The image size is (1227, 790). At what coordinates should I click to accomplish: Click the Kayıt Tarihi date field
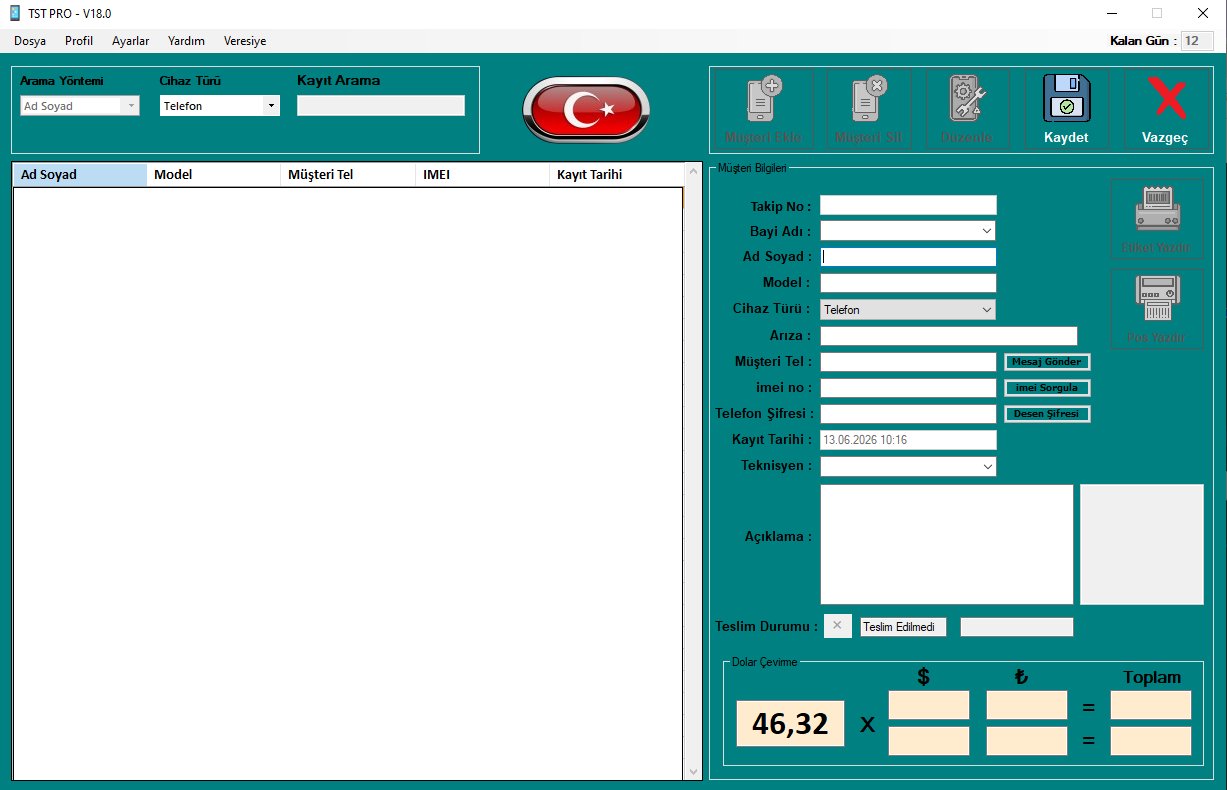tap(908, 440)
